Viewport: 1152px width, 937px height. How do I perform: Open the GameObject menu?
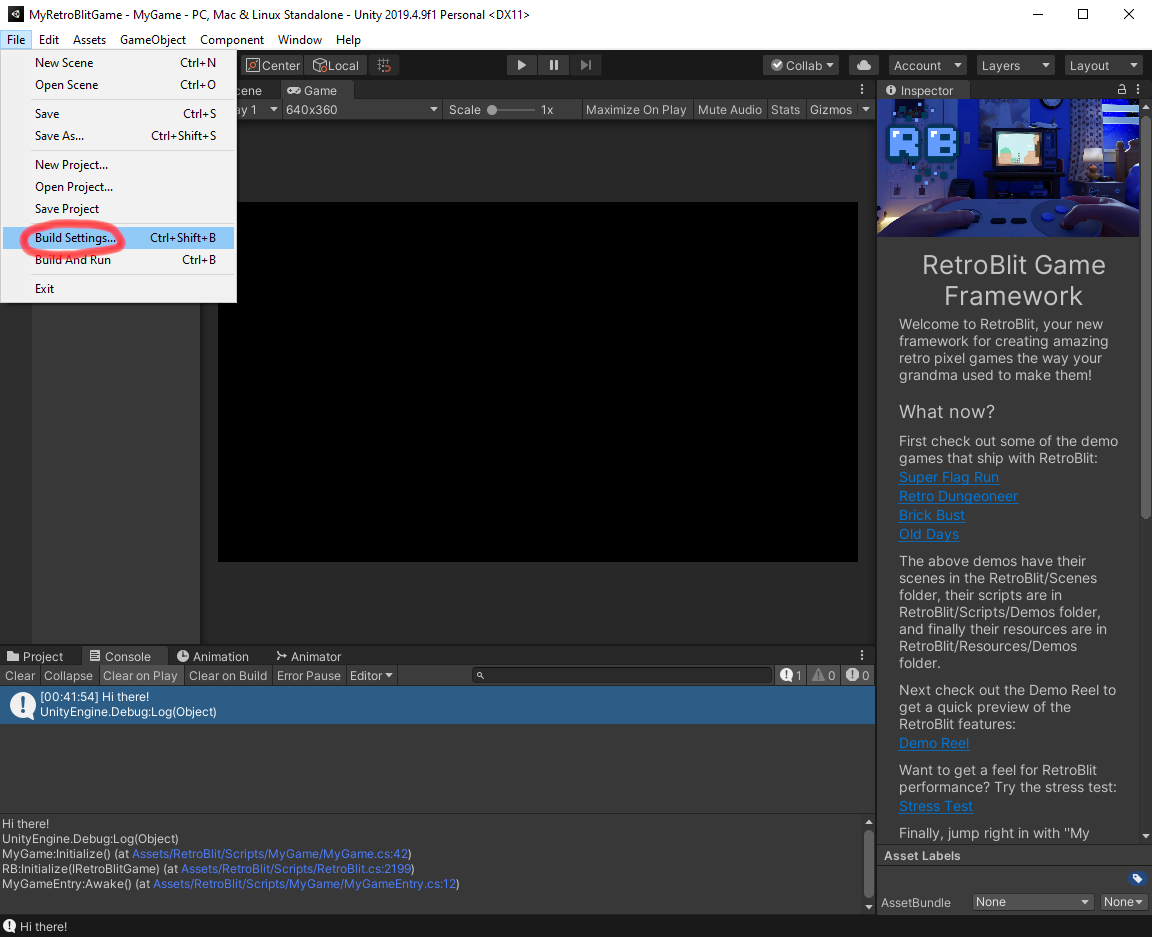(x=153, y=40)
